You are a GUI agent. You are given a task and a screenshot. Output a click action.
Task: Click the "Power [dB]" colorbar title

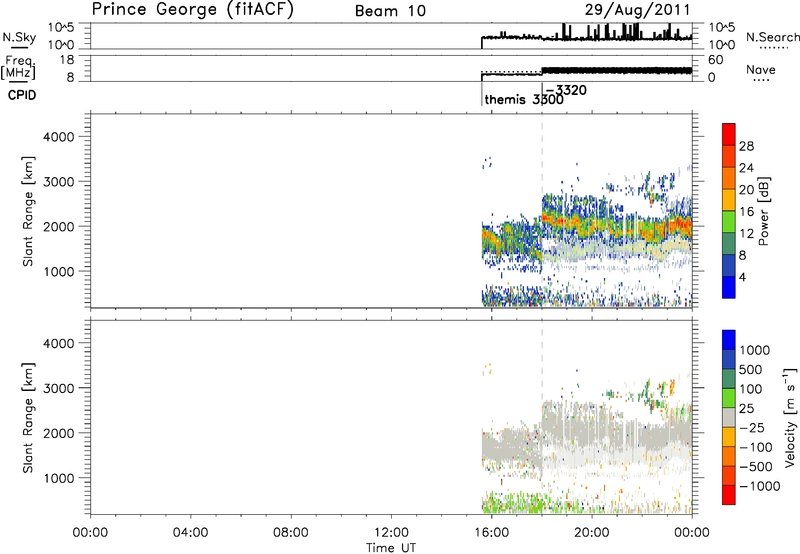tap(763, 211)
